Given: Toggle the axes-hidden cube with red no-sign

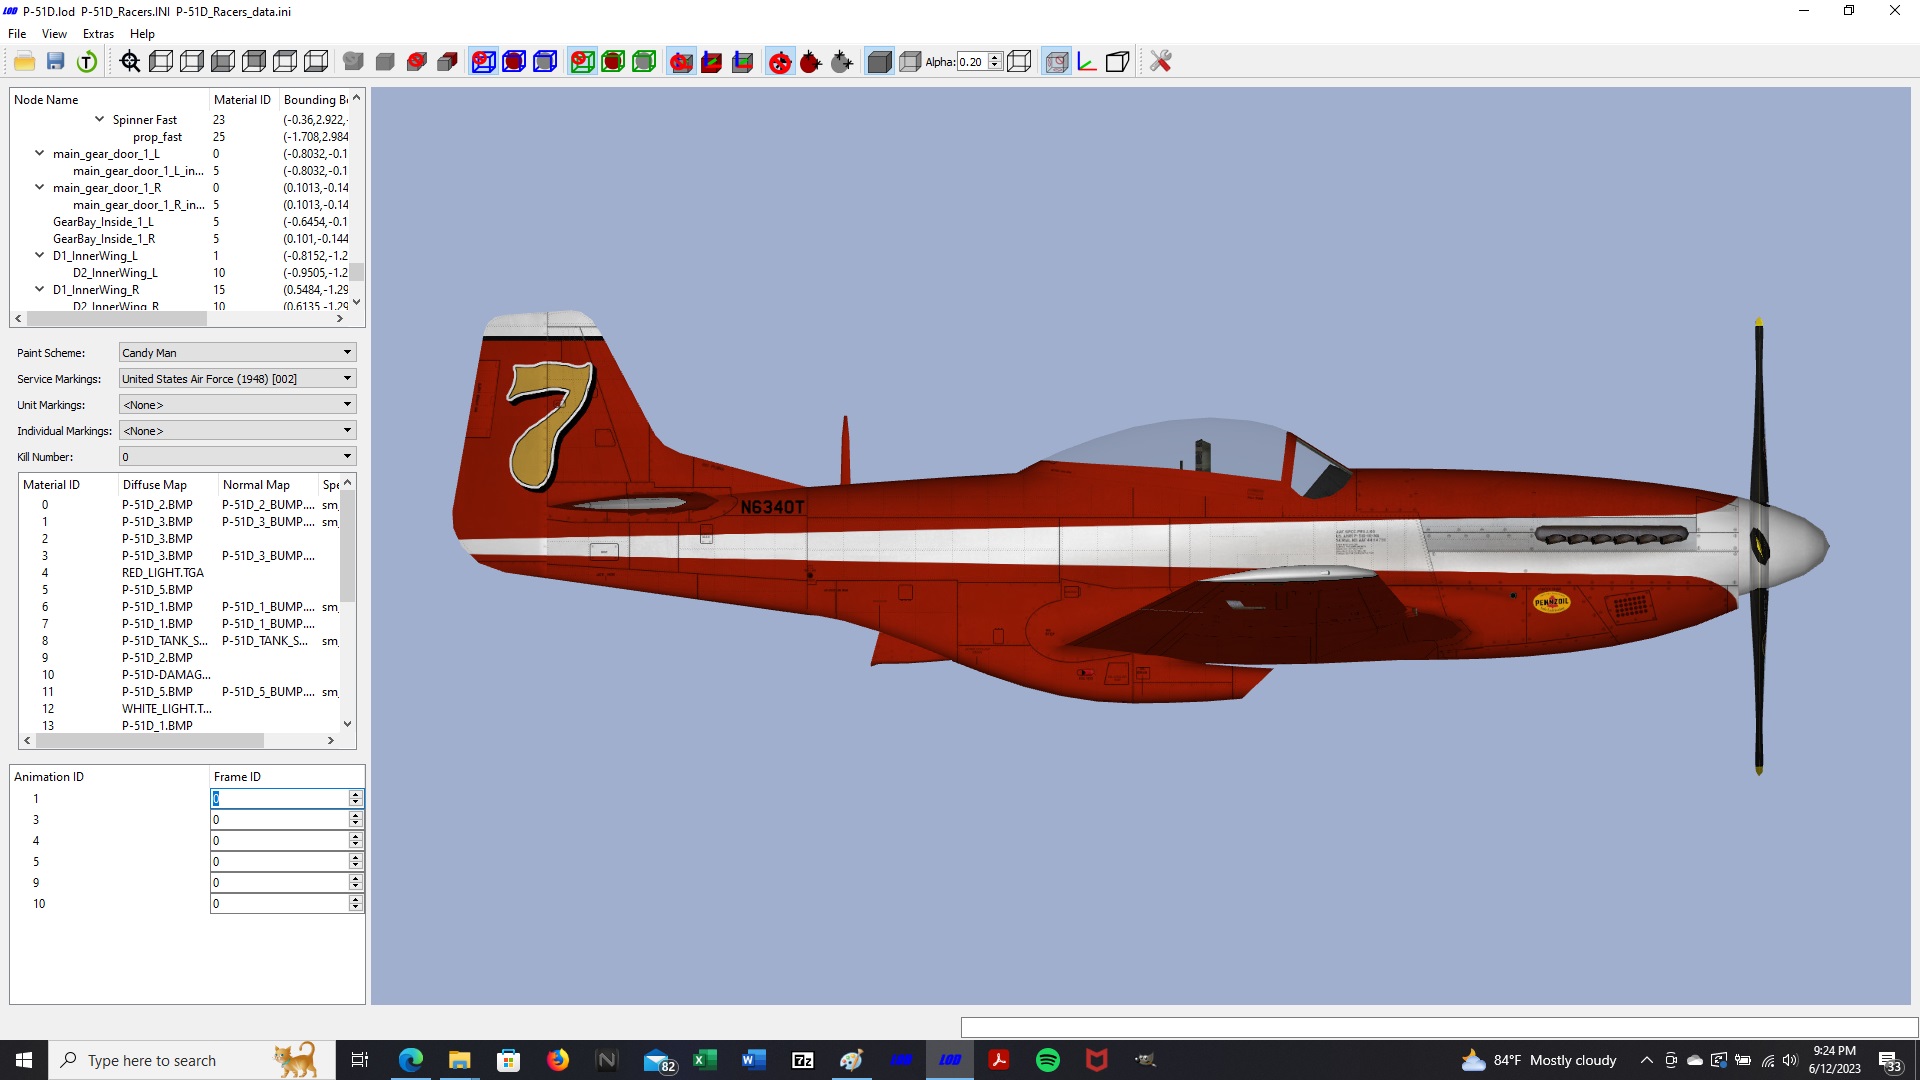Looking at the screenshot, I should (681, 62).
